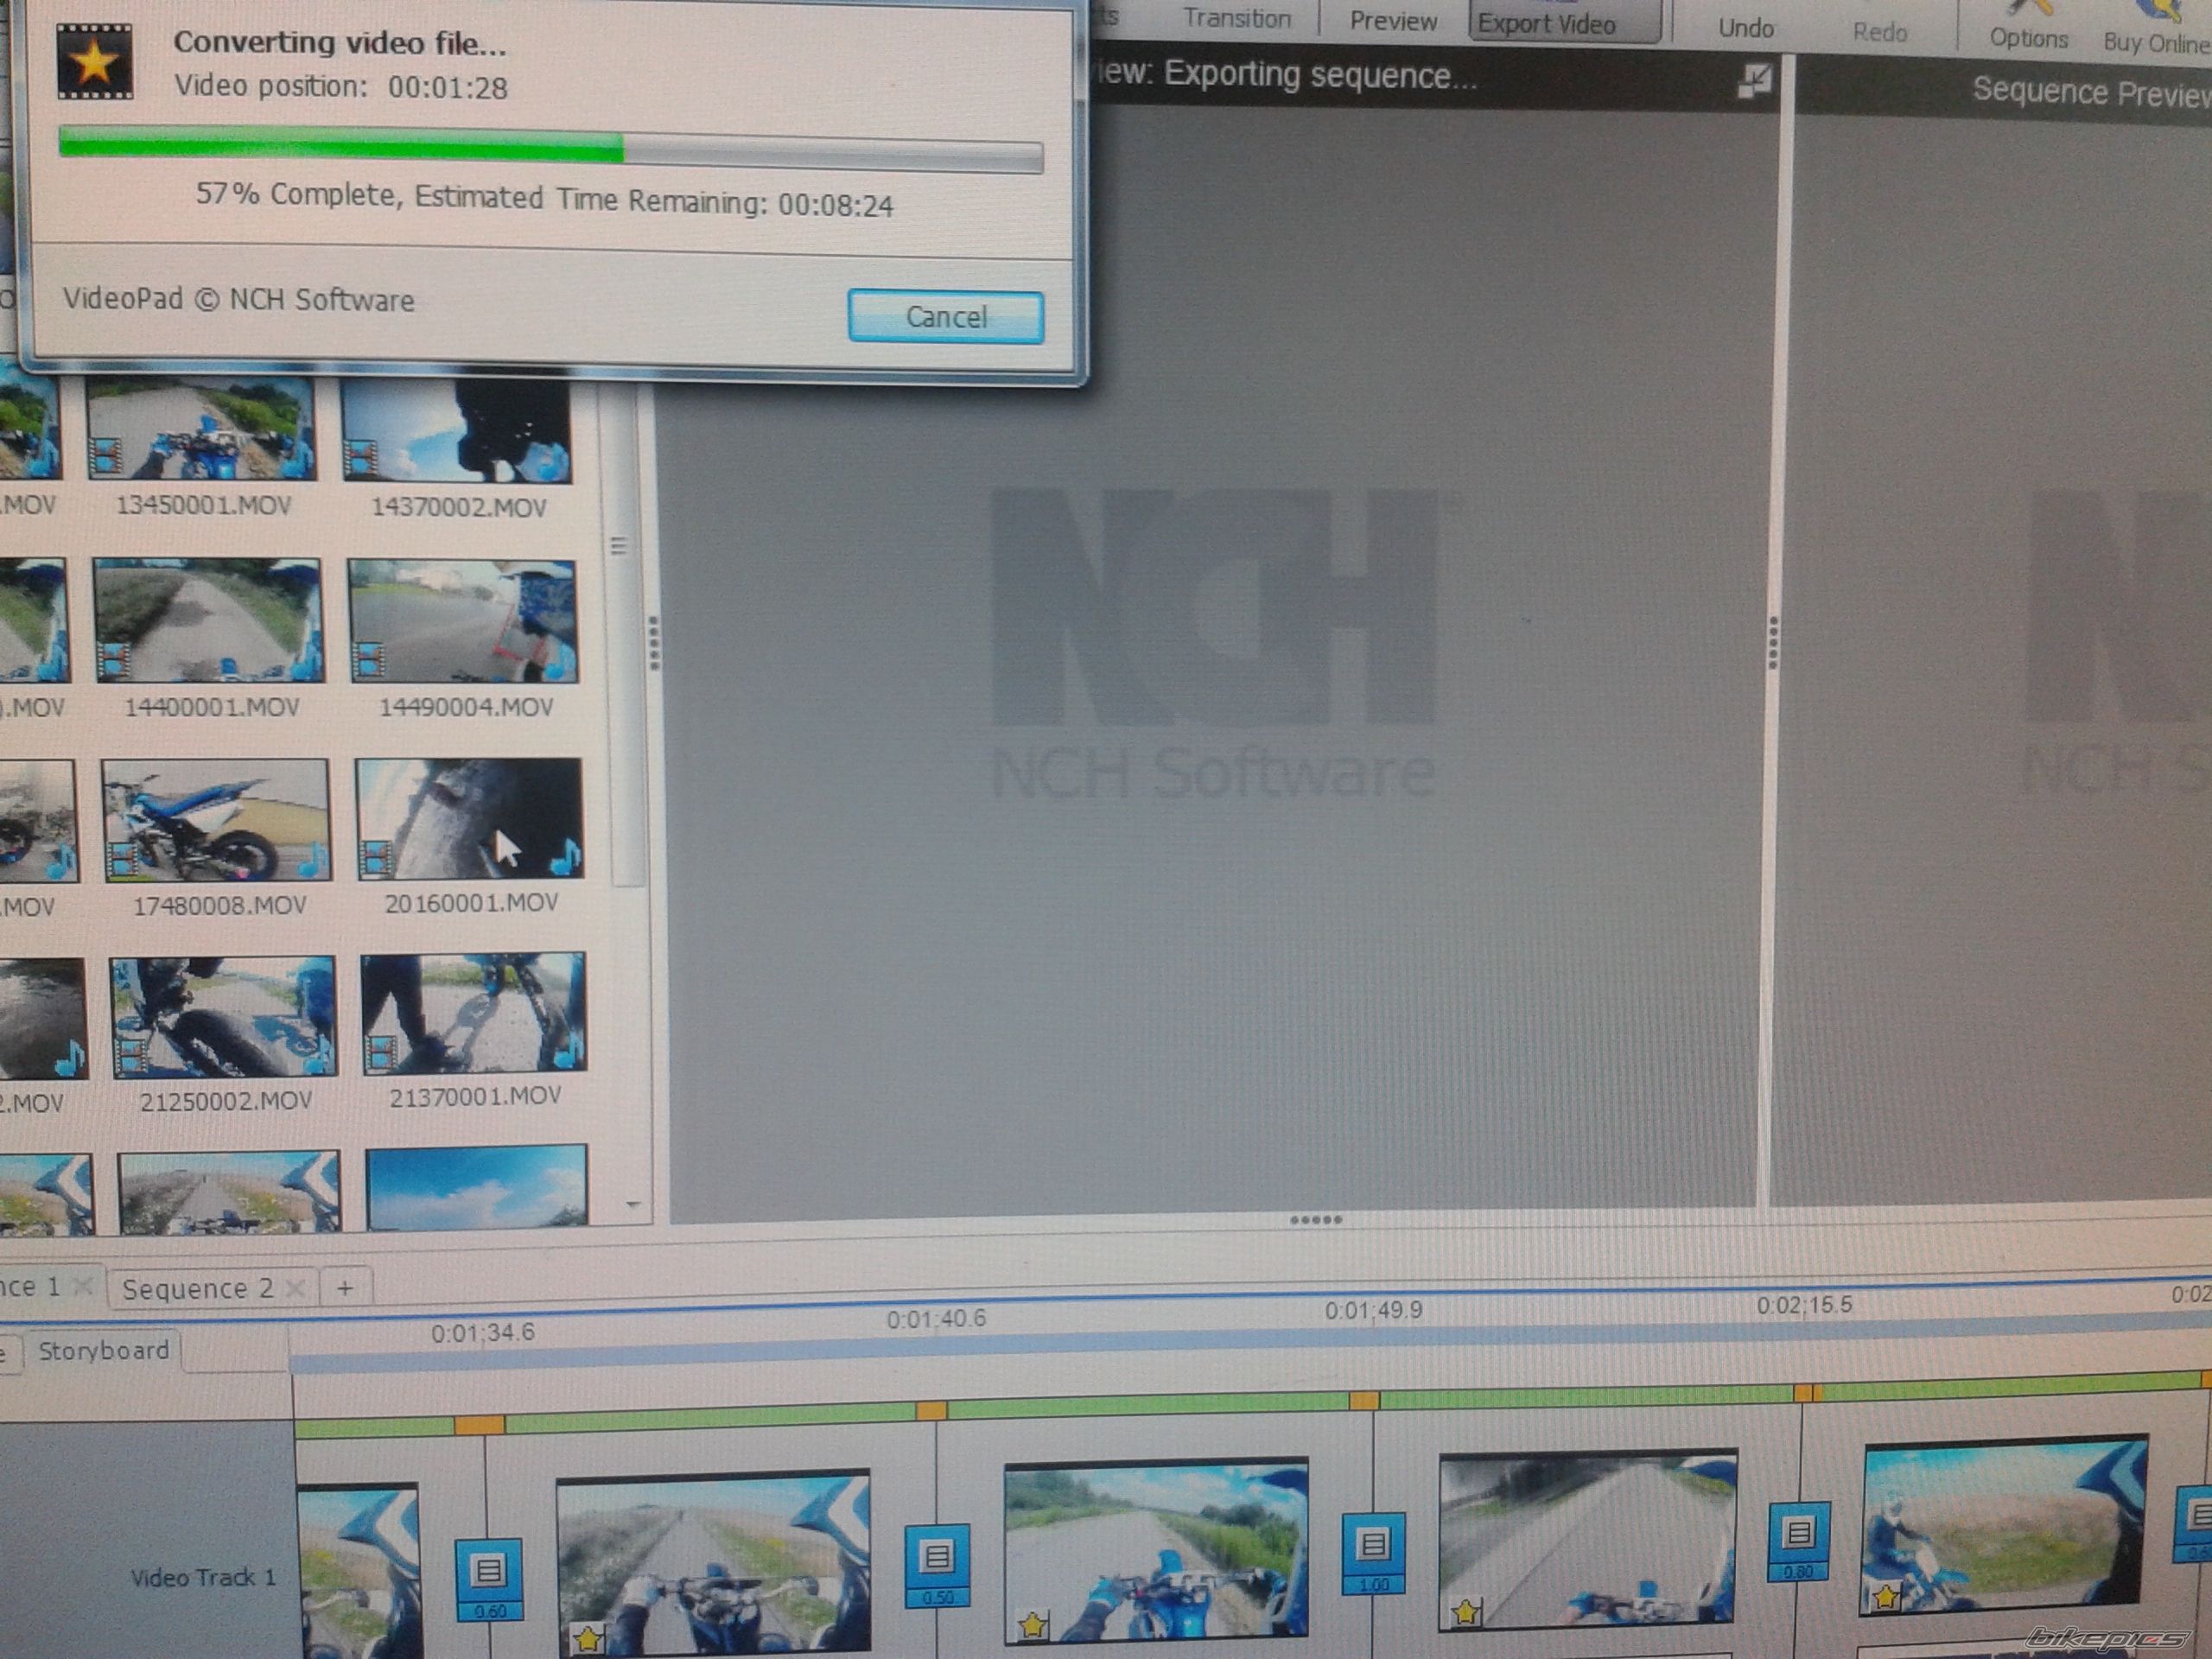Select media clip 14400001.MOV
Viewport: 2212px width, 1659px height.
pyautogui.click(x=210, y=638)
